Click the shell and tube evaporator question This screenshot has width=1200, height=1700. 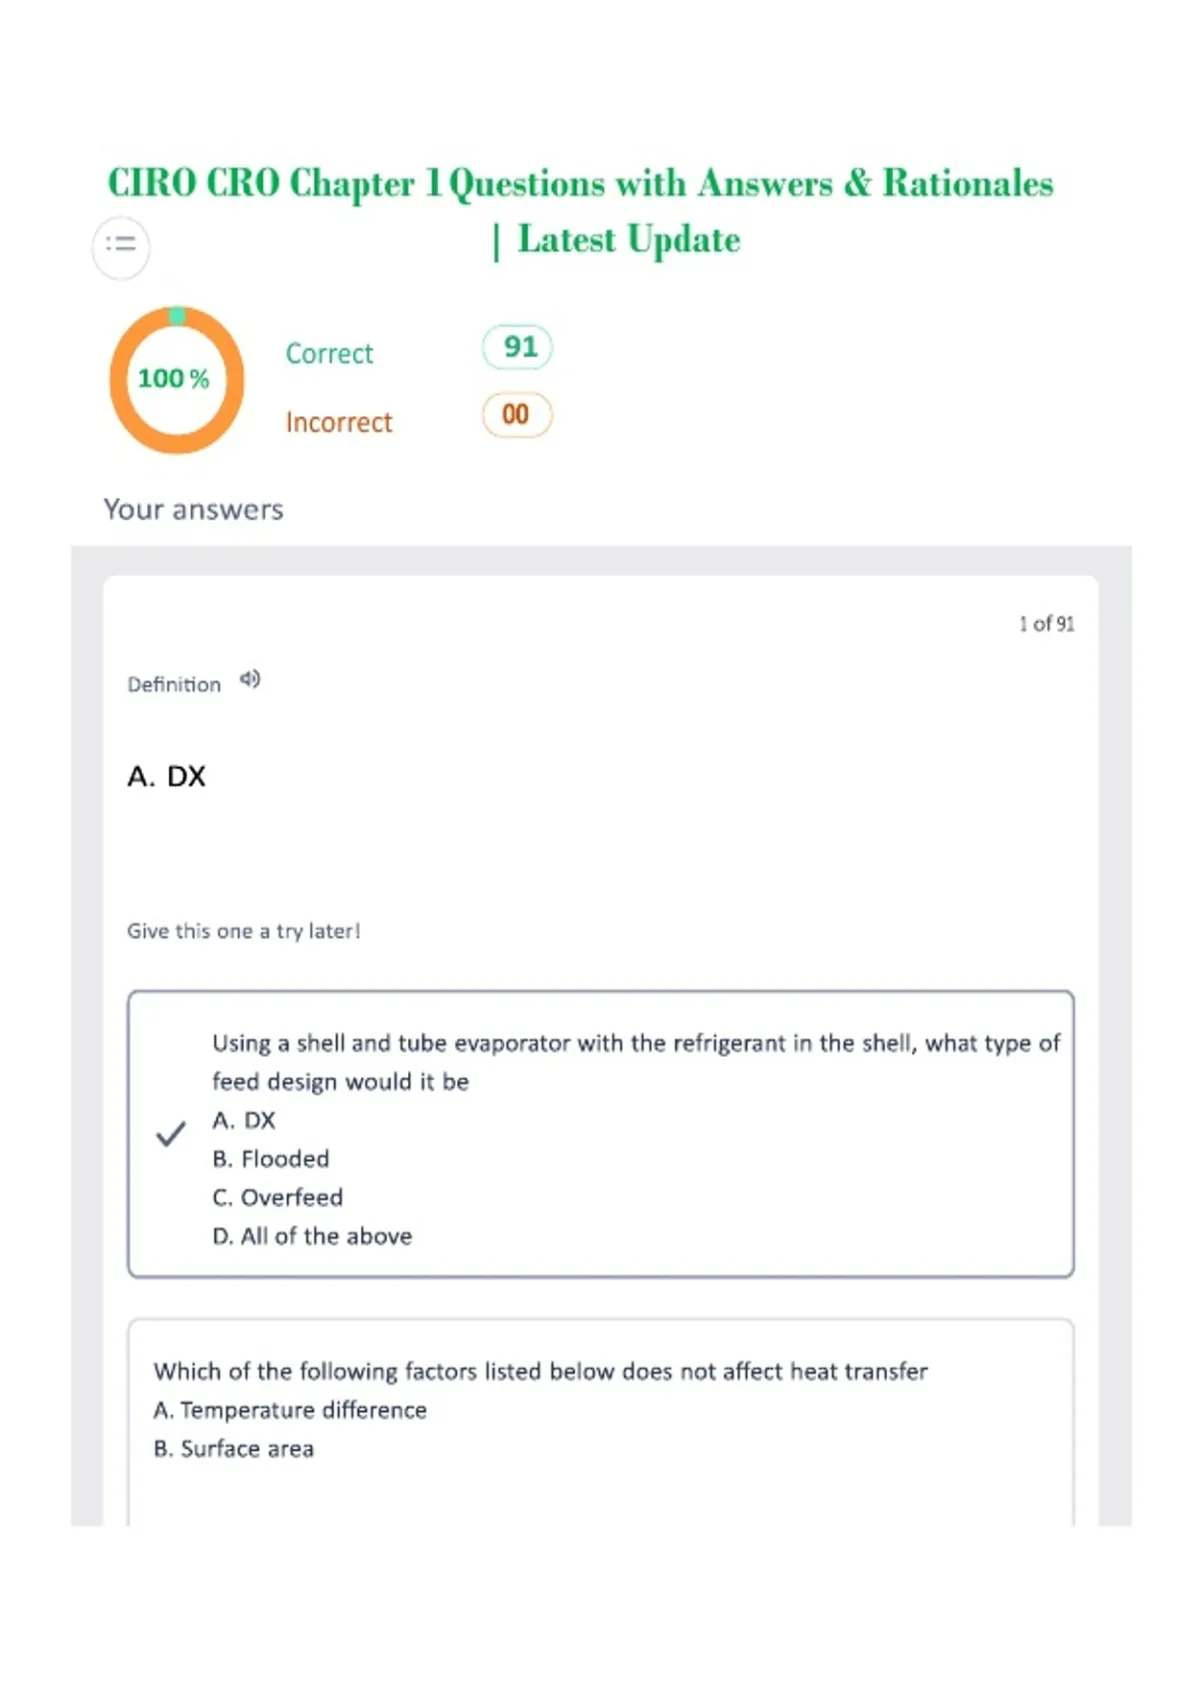(x=636, y=1062)
